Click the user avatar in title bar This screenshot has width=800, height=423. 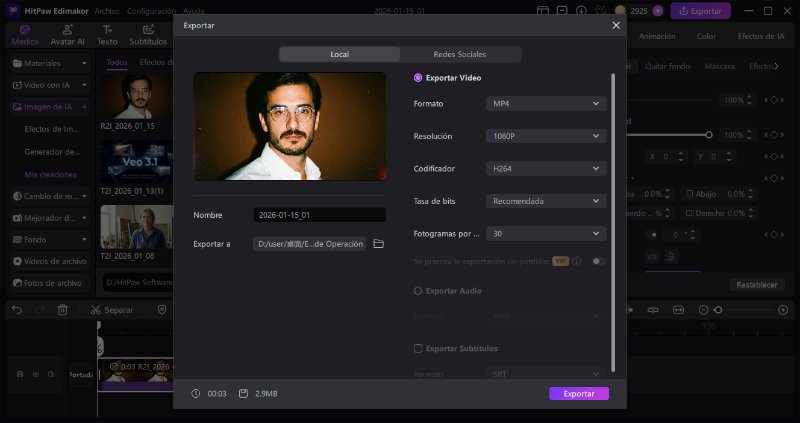tap(620, 11)
